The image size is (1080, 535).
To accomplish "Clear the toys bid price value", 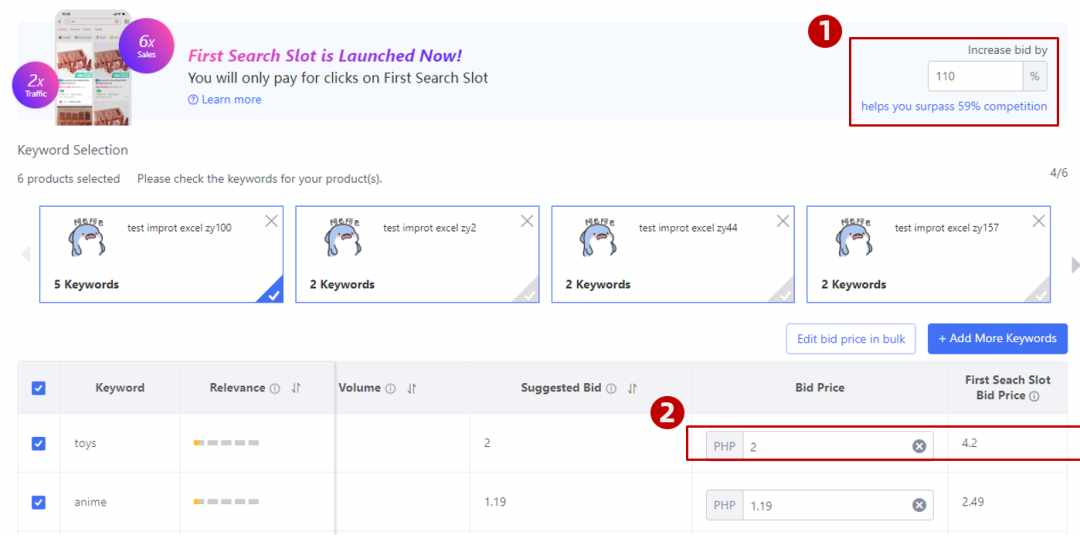I will pyautogui.click(x=919, y=446).
